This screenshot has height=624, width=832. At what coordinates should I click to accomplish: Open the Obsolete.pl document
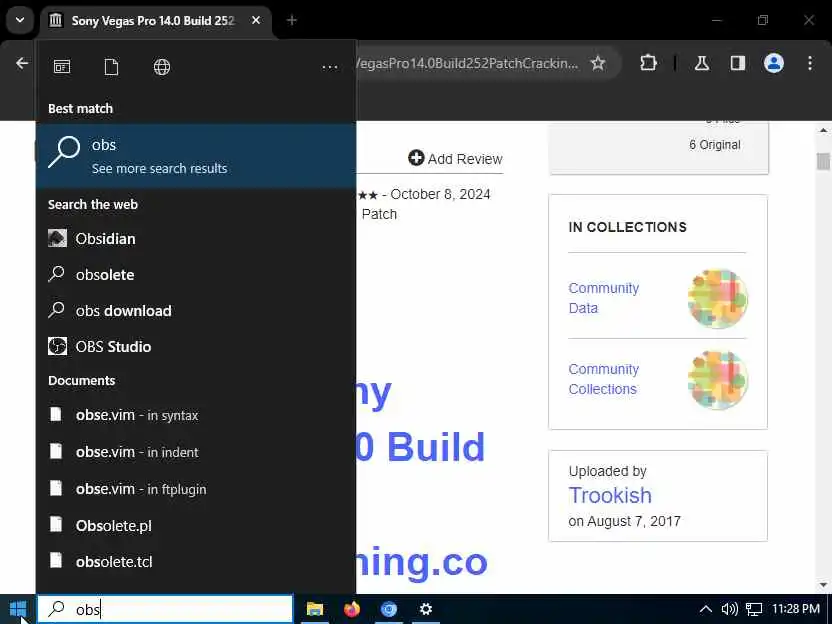pos(196,526)
